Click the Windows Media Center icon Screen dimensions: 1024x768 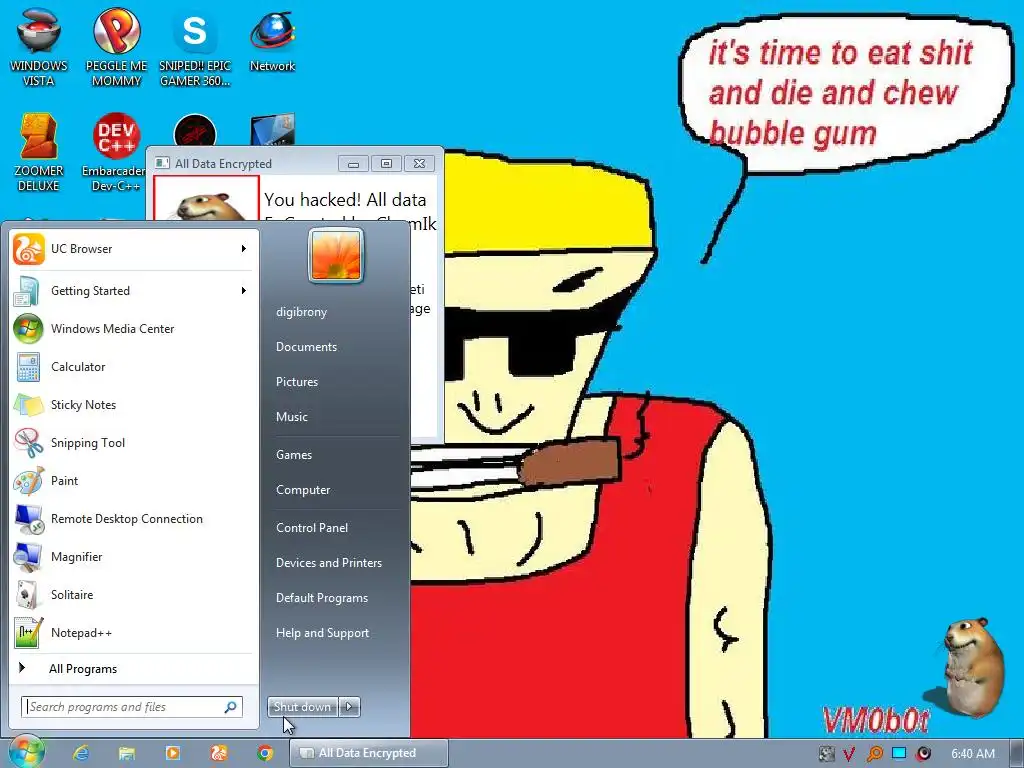coord(28,328)
